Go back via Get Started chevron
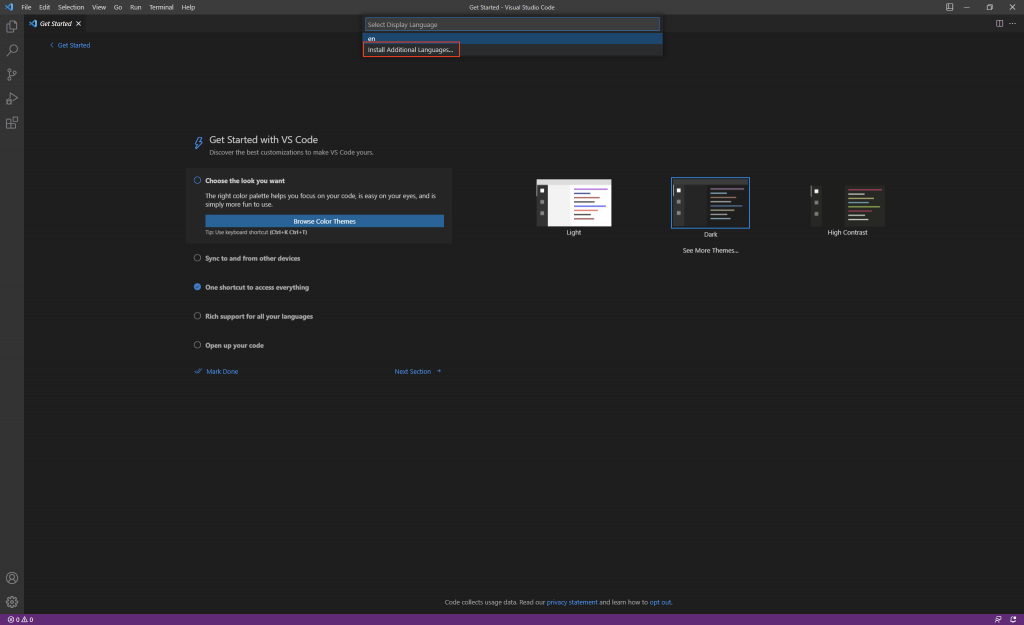The width and height of the screenshot is (1024, 625). [x=52, y=45]
